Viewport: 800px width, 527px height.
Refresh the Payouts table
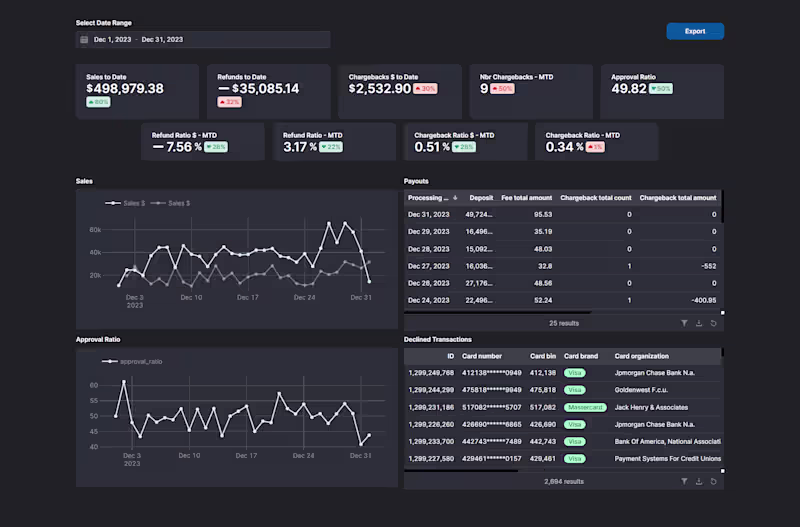pos(714,323)
